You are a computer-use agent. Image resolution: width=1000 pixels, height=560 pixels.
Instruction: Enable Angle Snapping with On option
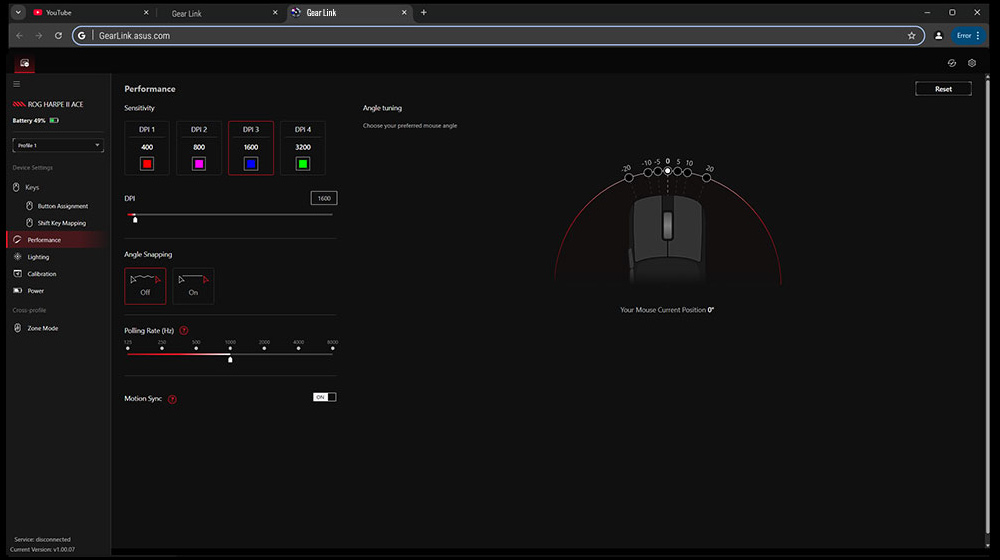click(x=193, y=286)
